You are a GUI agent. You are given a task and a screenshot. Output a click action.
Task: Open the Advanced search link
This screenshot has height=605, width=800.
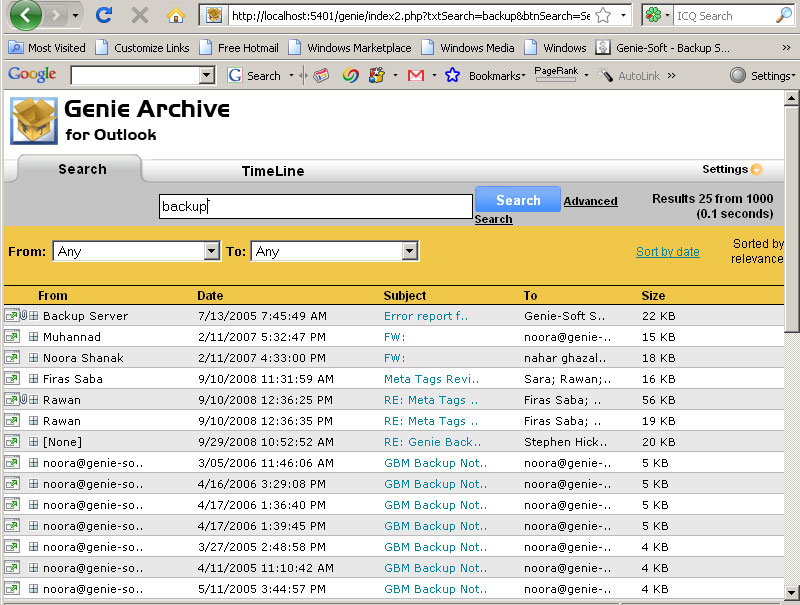pos(590,201)
